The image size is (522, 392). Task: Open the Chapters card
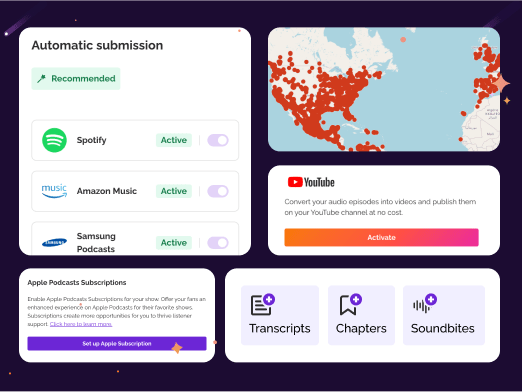(x=361, y=315)
